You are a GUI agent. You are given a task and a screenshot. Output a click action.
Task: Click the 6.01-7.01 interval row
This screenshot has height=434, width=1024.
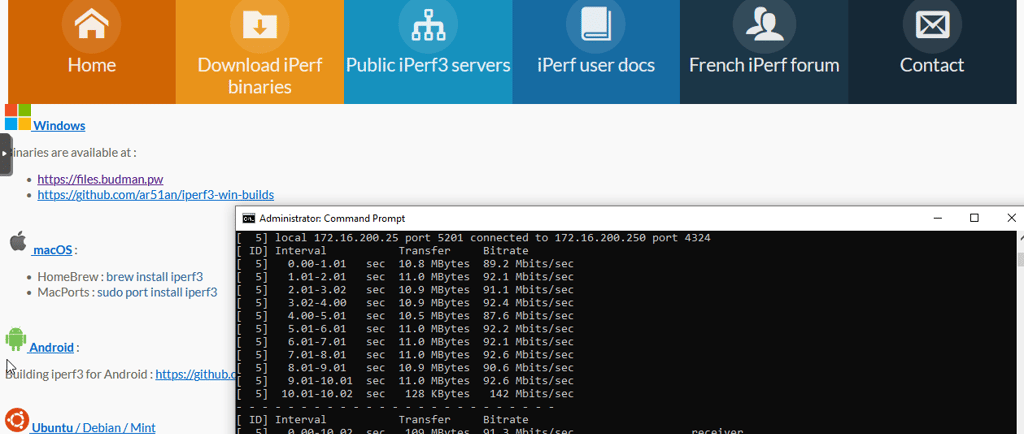[x=406, y=342]
